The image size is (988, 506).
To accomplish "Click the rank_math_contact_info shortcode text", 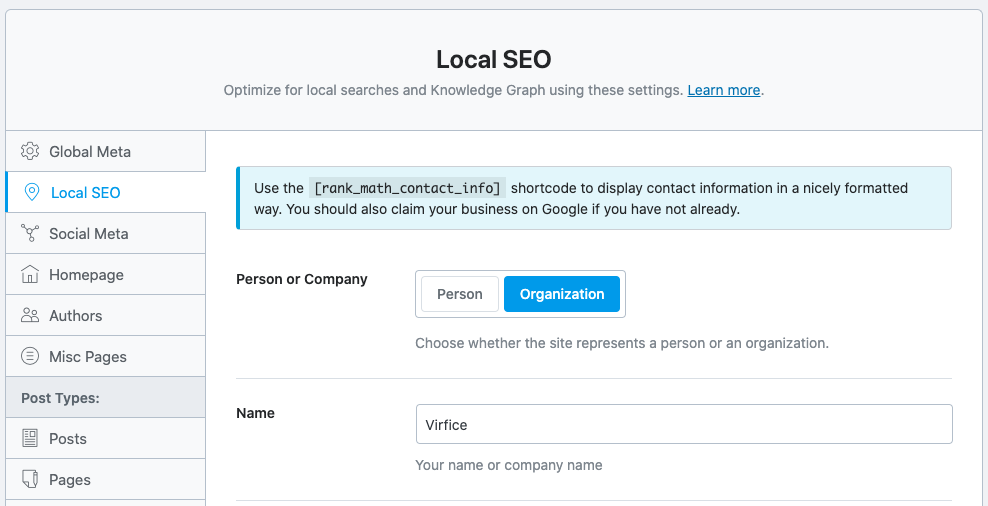I will pos(407,188).
